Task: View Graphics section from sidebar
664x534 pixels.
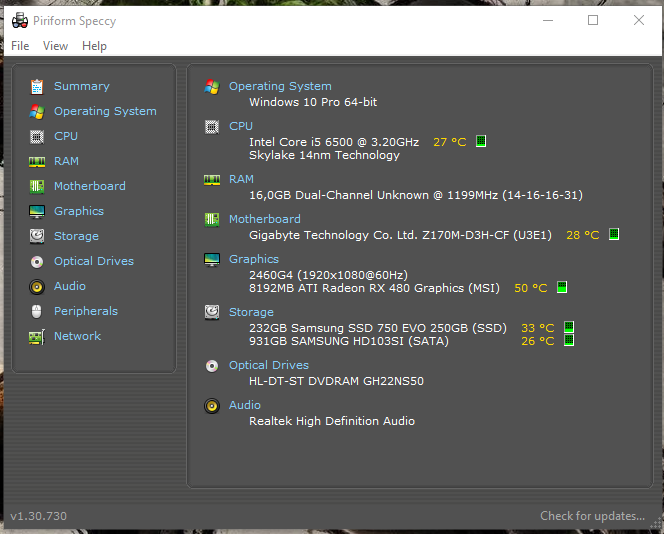Action: [78, 211]
